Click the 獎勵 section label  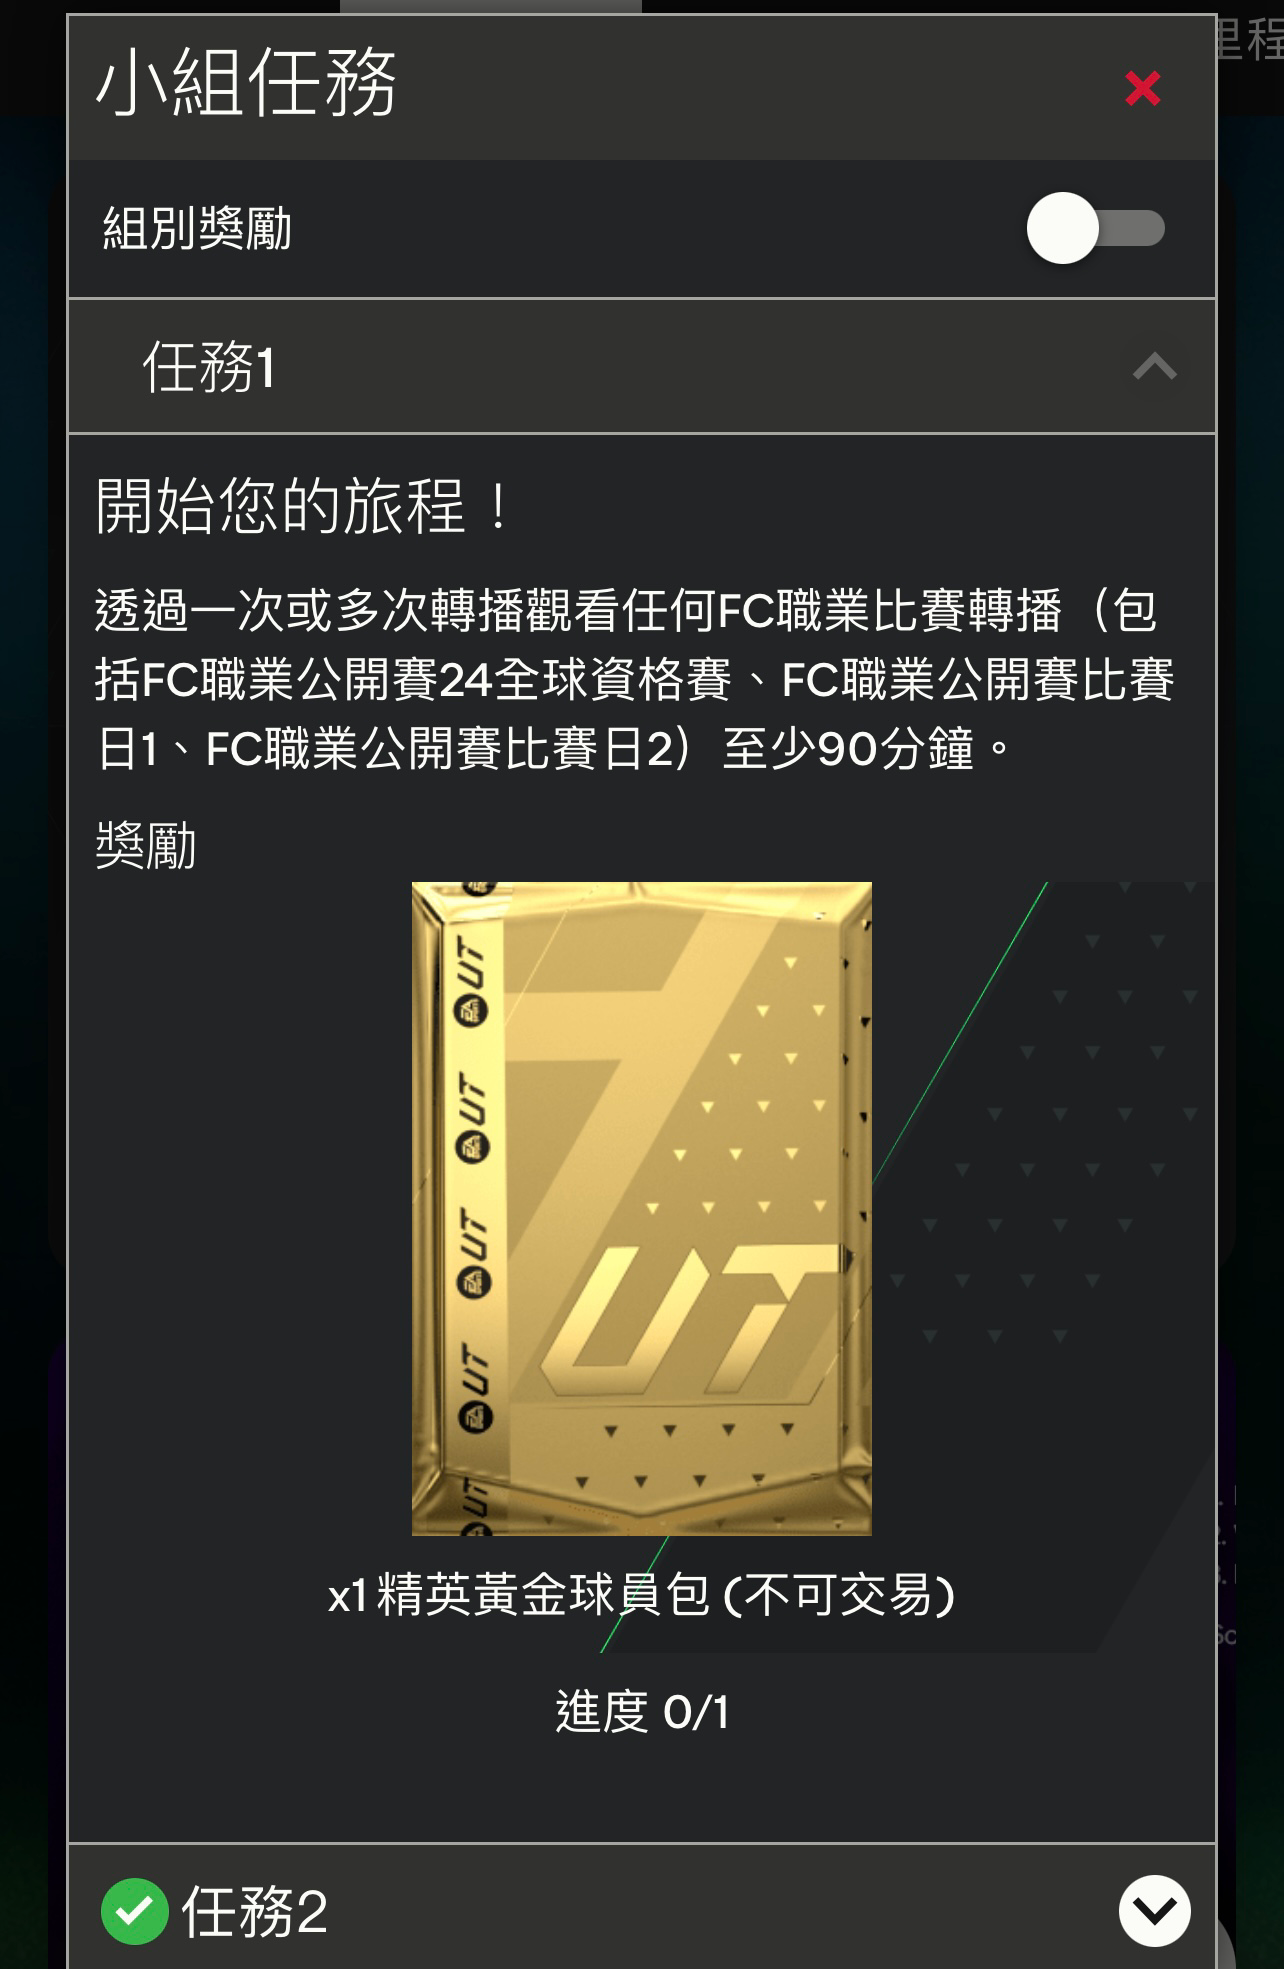tap(146, 845)
